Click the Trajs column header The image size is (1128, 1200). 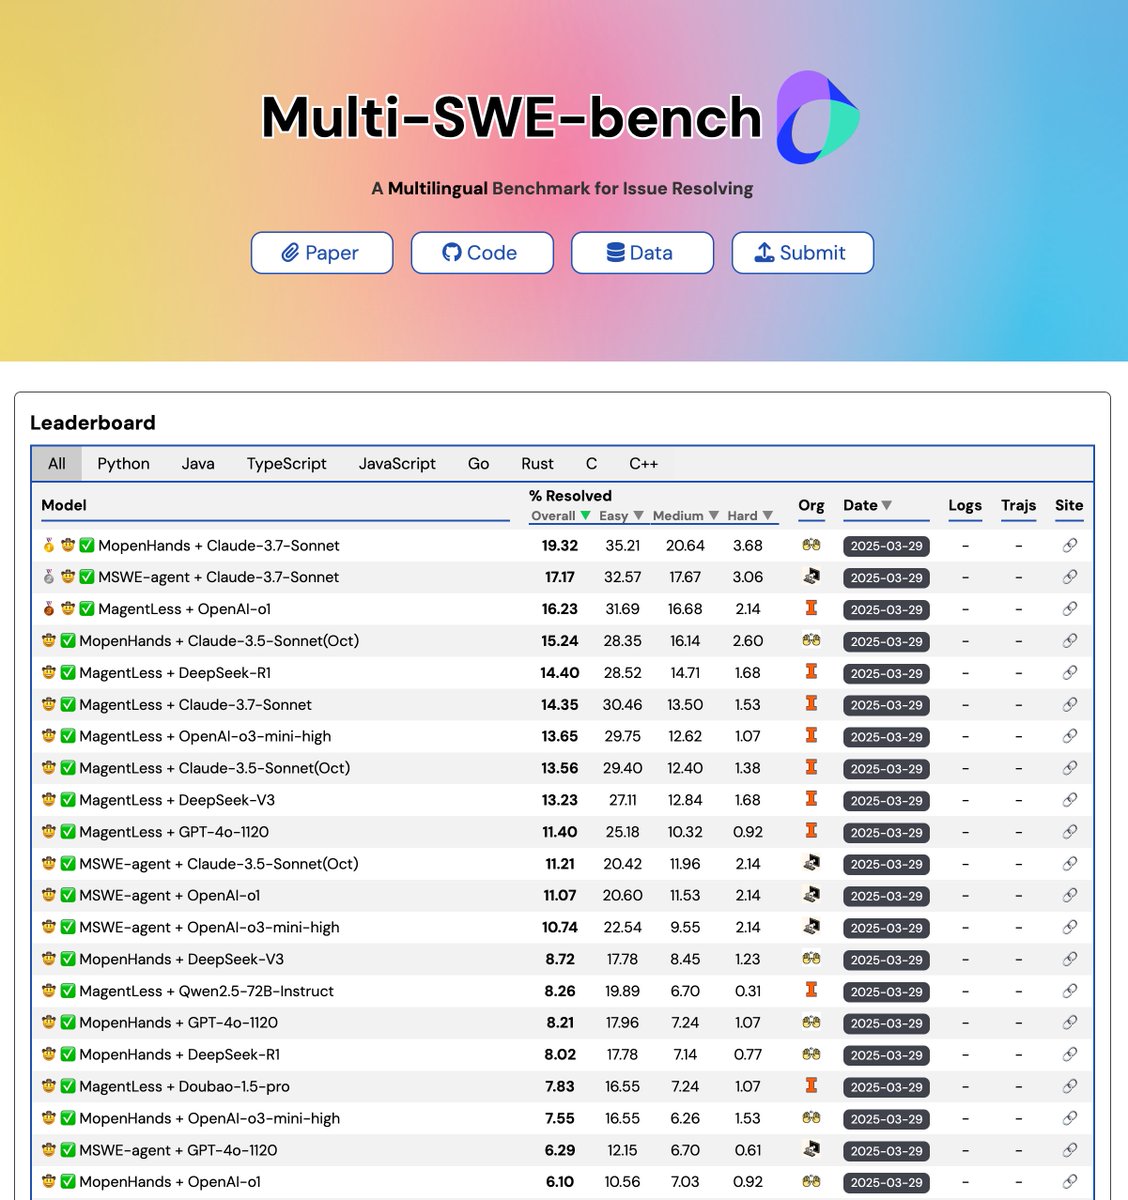(1018, 505)
